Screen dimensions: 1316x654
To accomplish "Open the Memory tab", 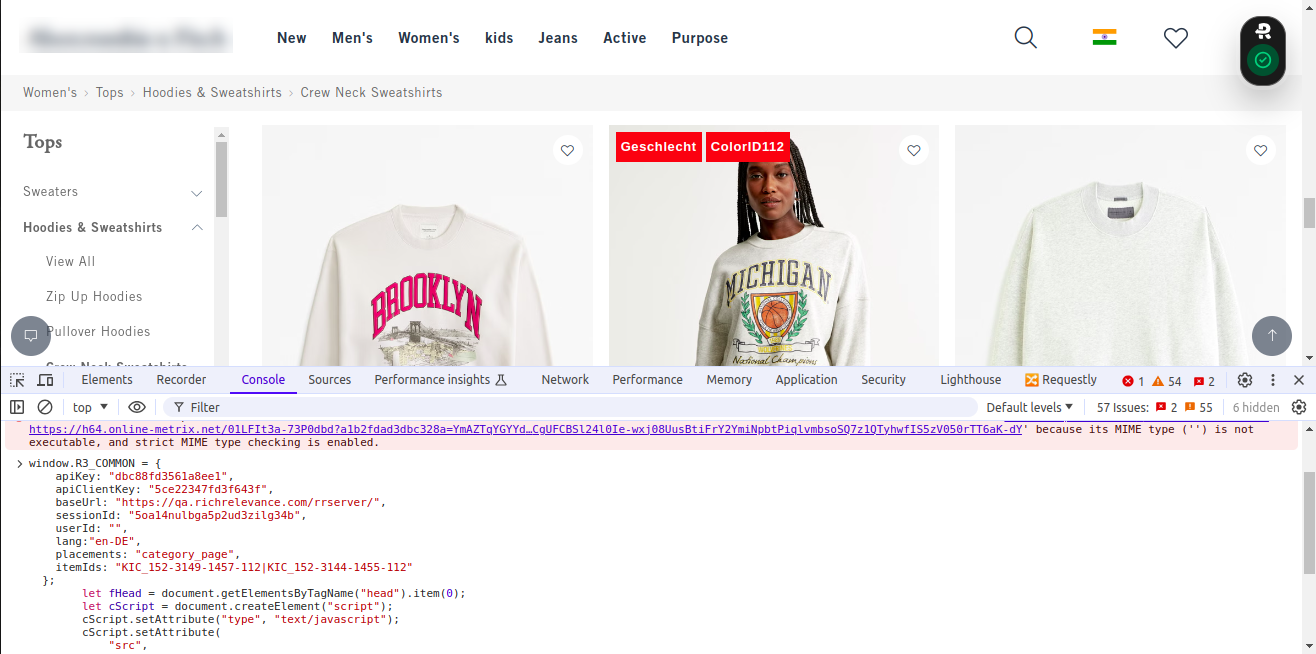I will 729,380.
